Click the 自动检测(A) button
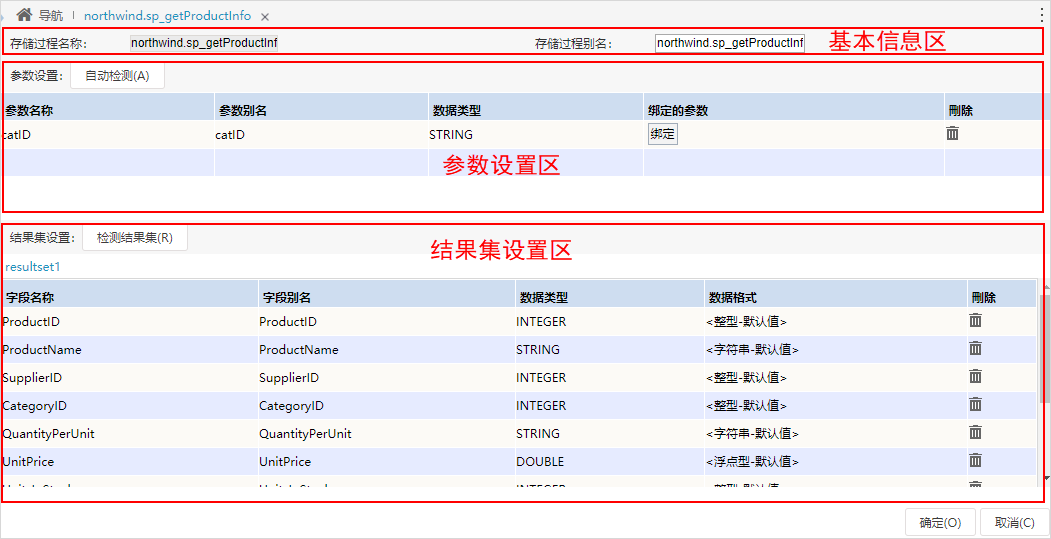 pyautogui.click(x=117, y=76)
